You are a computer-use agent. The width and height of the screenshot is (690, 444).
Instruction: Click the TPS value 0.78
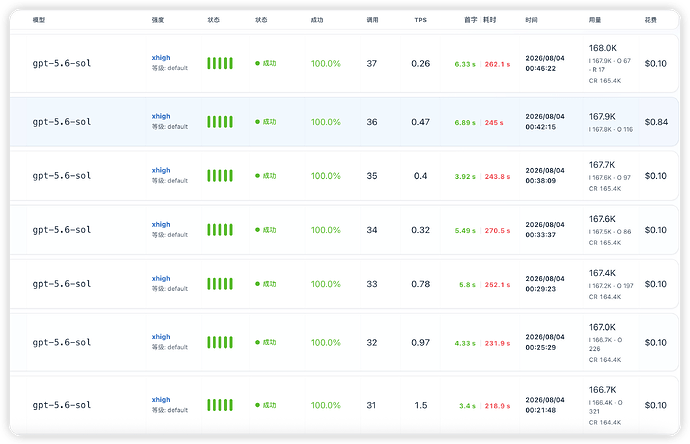pos(421,284)
